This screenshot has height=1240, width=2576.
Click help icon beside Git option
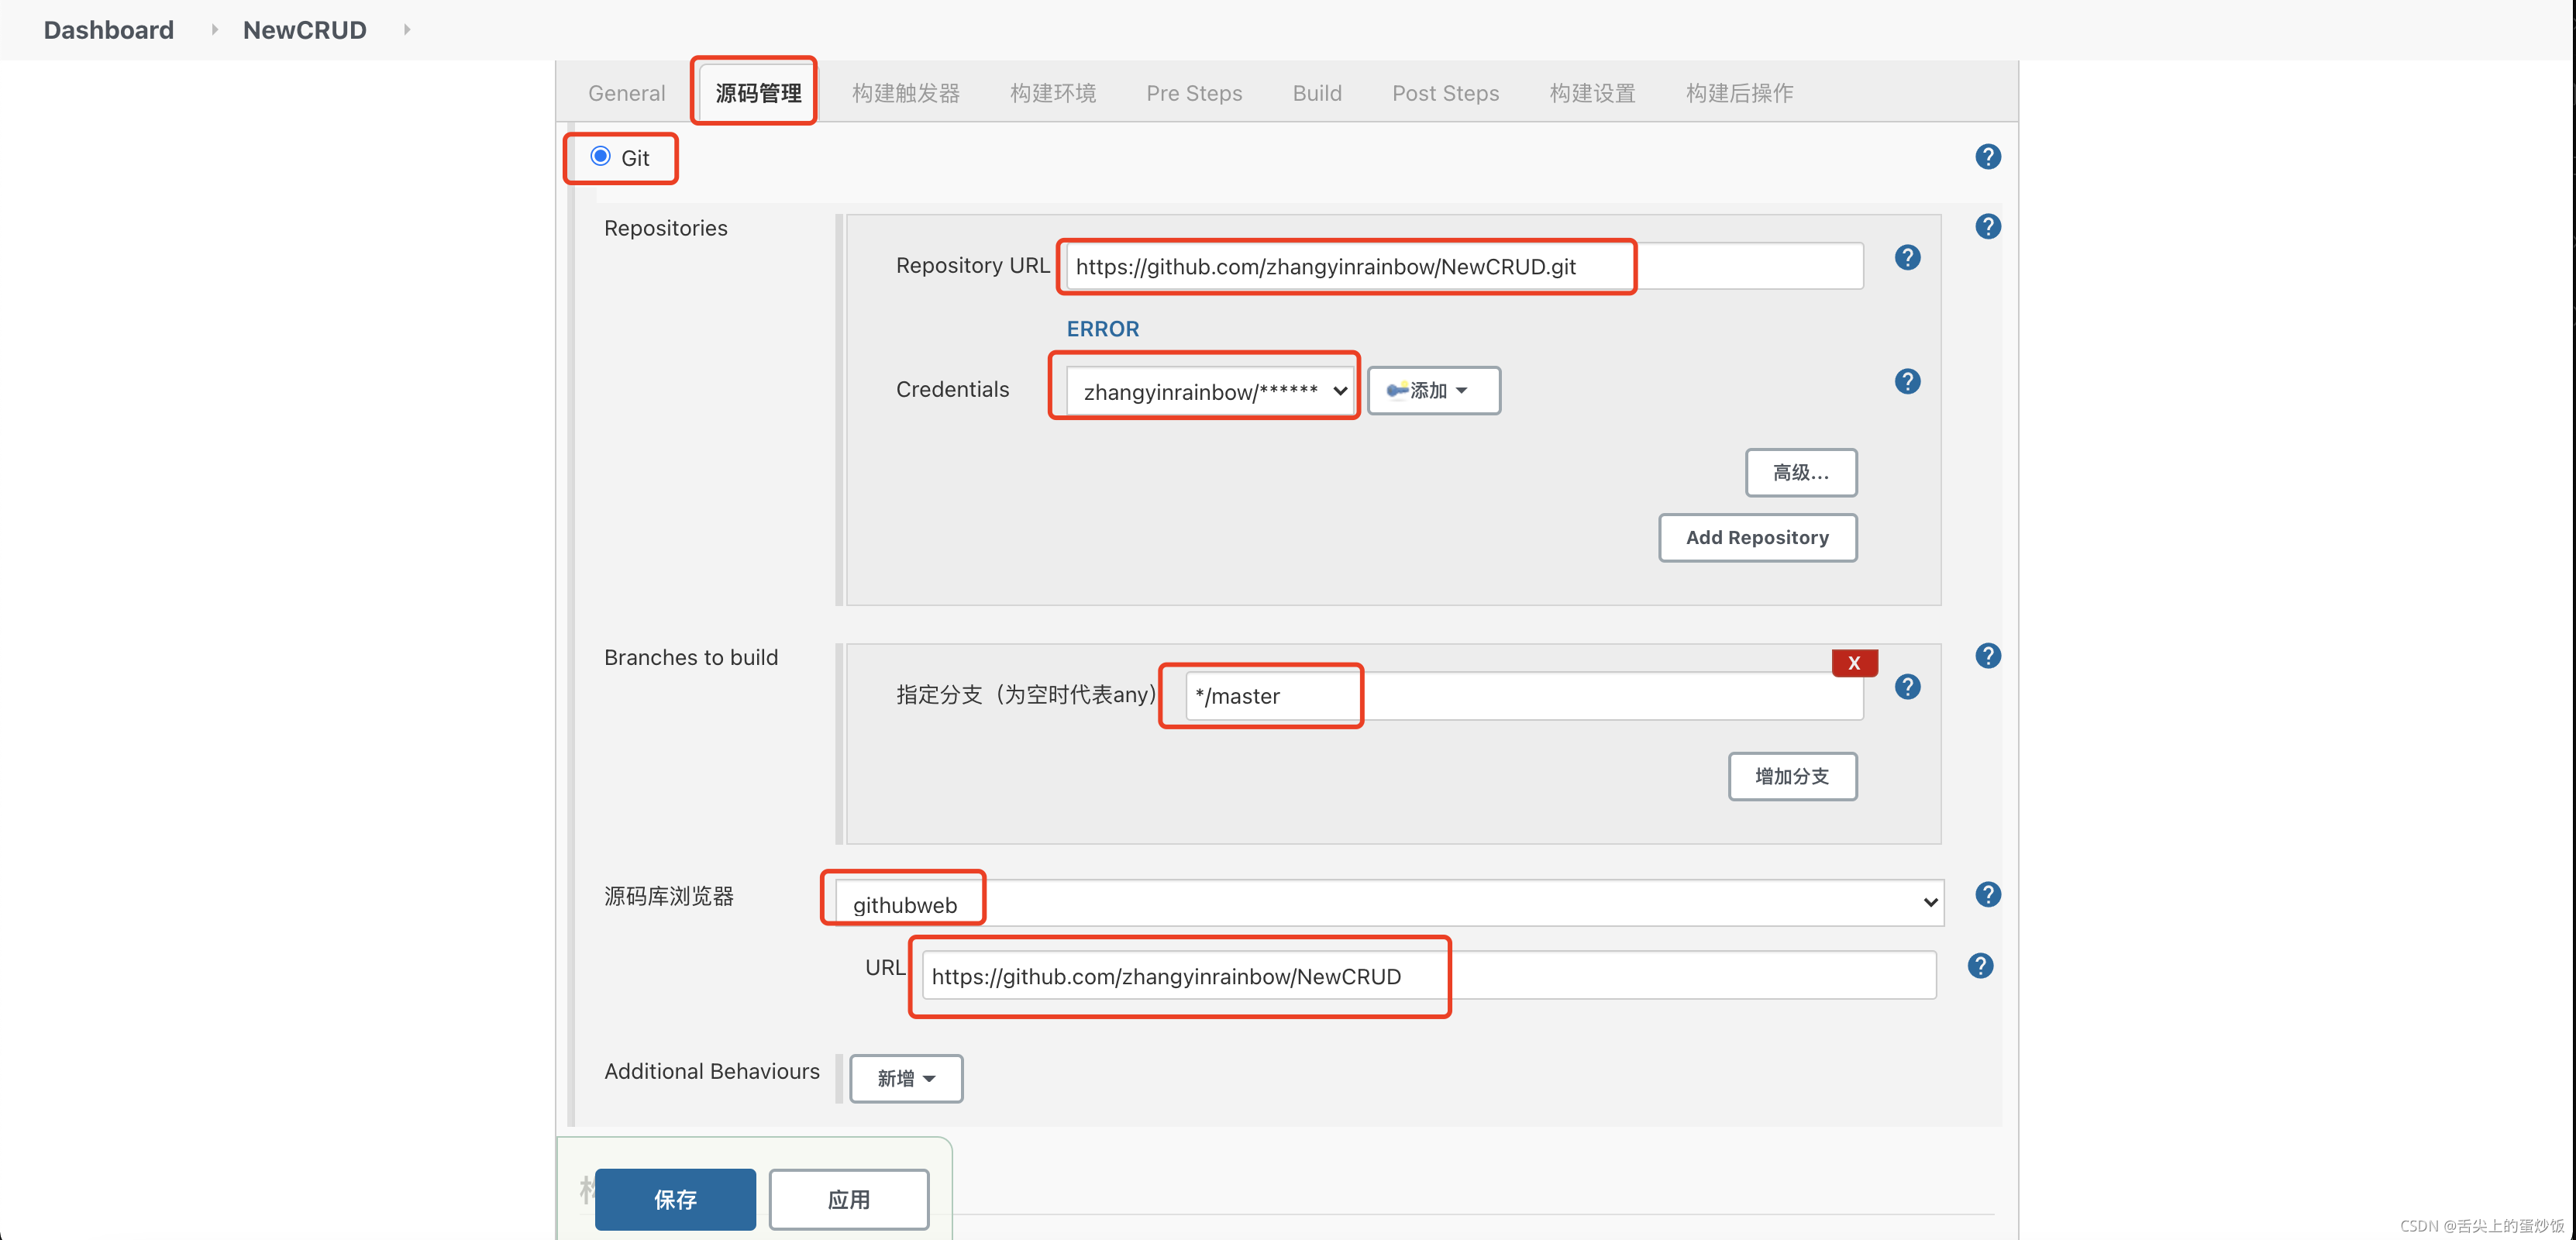pyautogui.click(x=1987, y=156)
